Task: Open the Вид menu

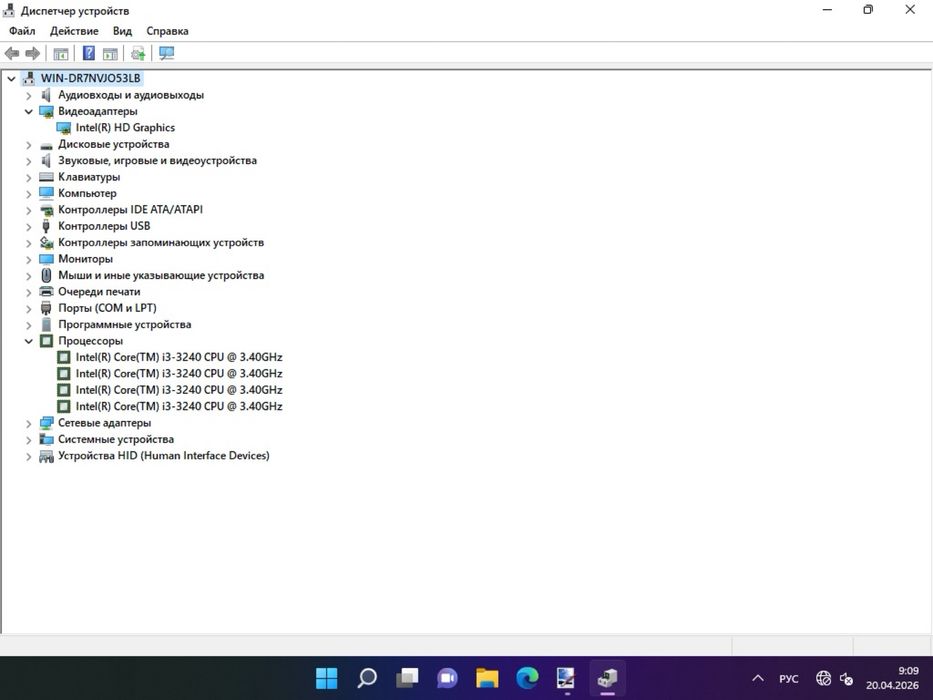Action: (122, 31)
